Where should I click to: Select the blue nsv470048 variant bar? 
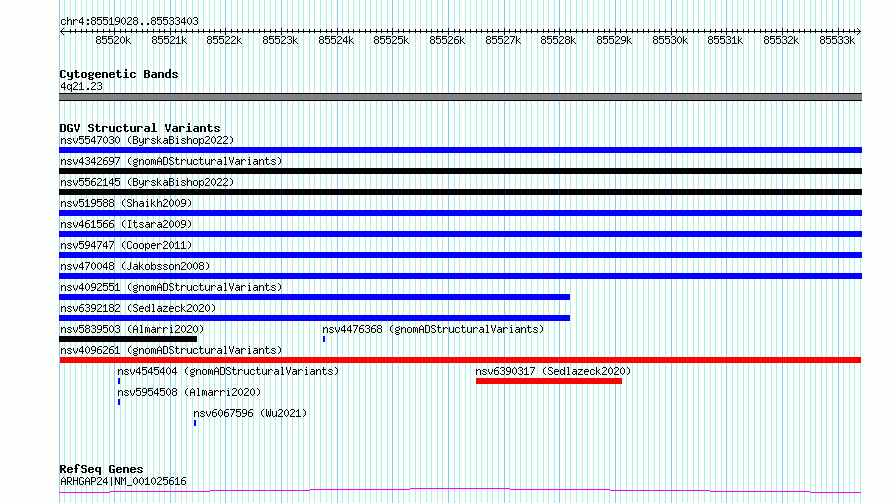[x=460, y=276]
